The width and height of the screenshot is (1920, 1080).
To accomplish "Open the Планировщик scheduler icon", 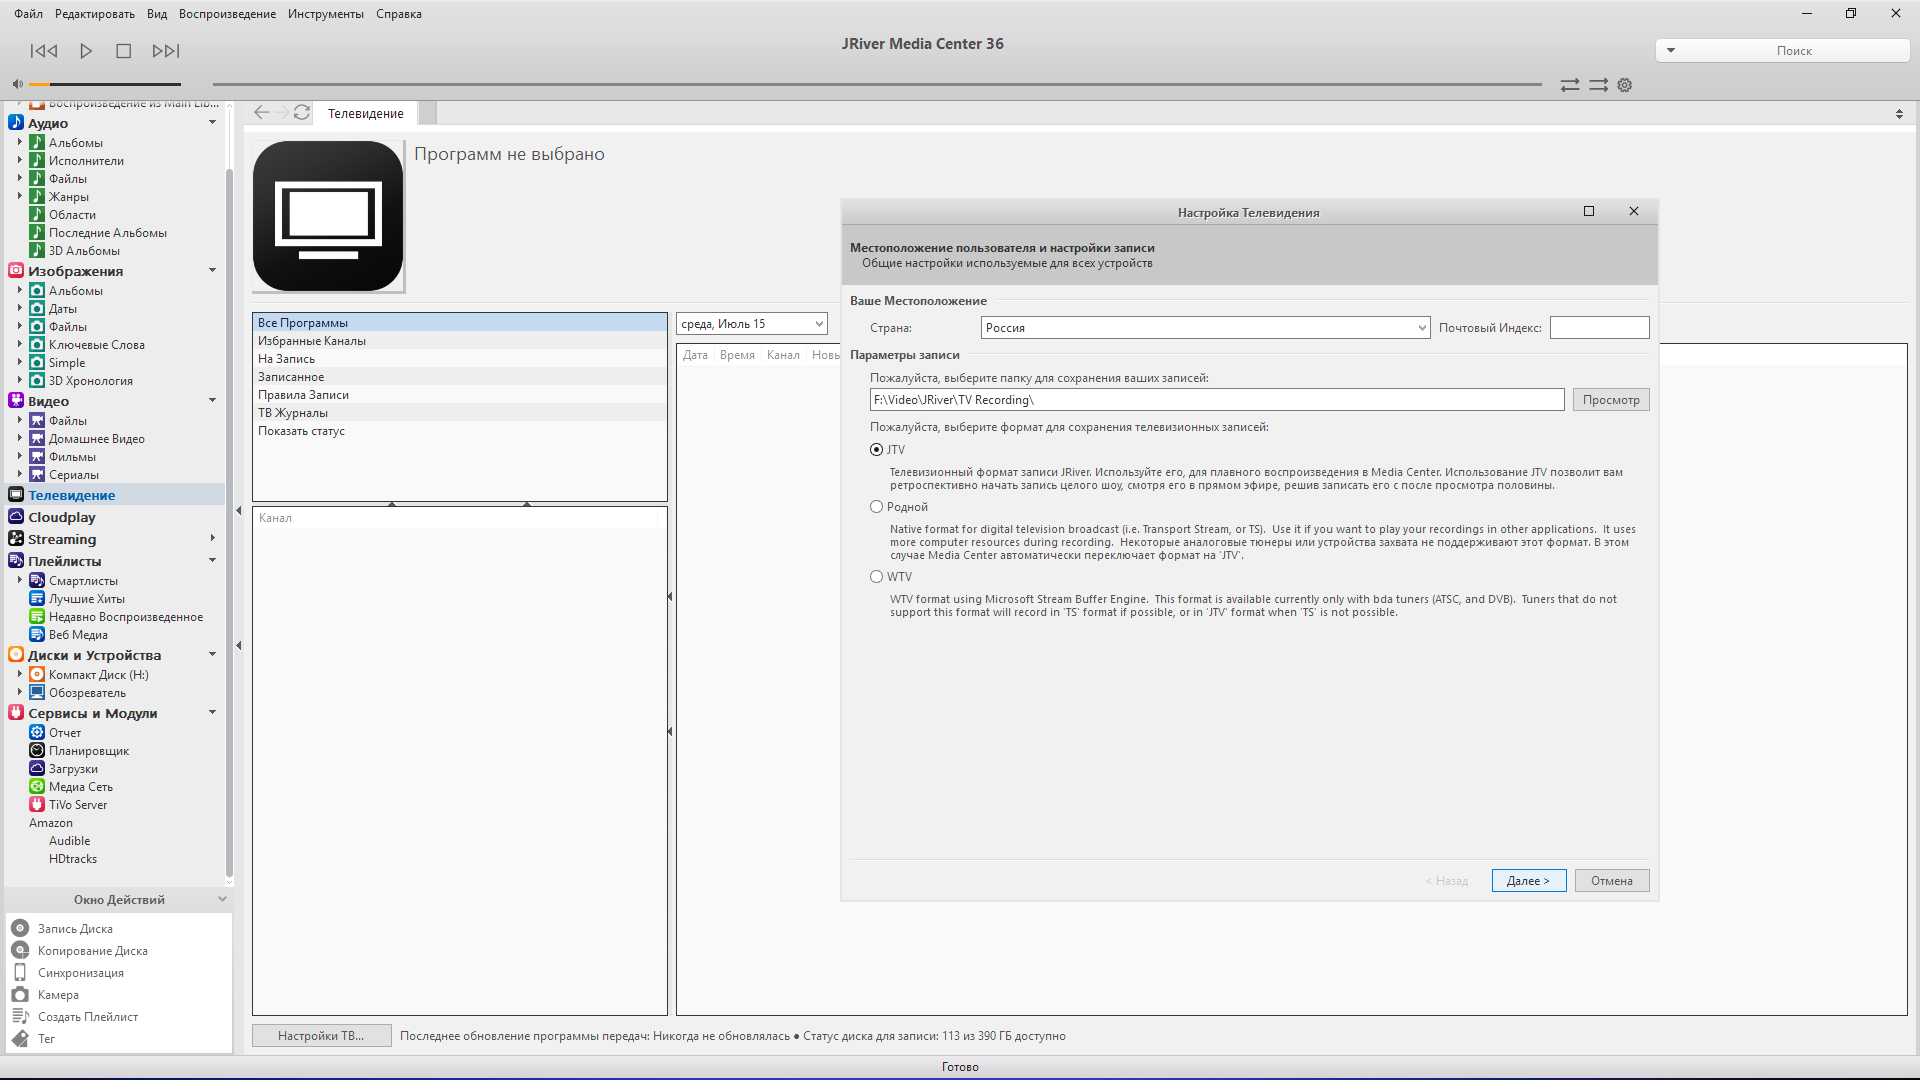I will pyautogui.click(x=37, y=751).
